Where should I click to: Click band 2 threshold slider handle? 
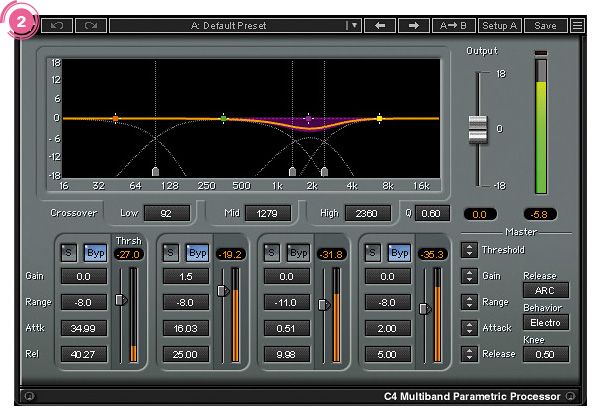point(223,291)
